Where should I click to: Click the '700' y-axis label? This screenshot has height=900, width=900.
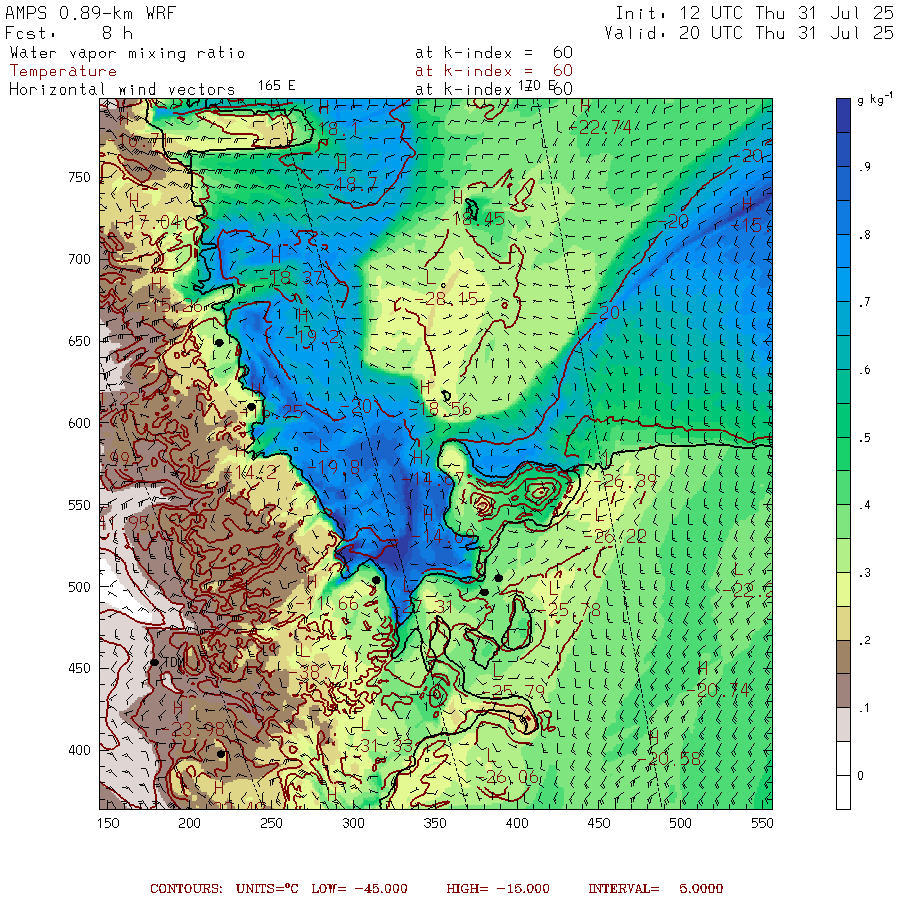(79, 259)
